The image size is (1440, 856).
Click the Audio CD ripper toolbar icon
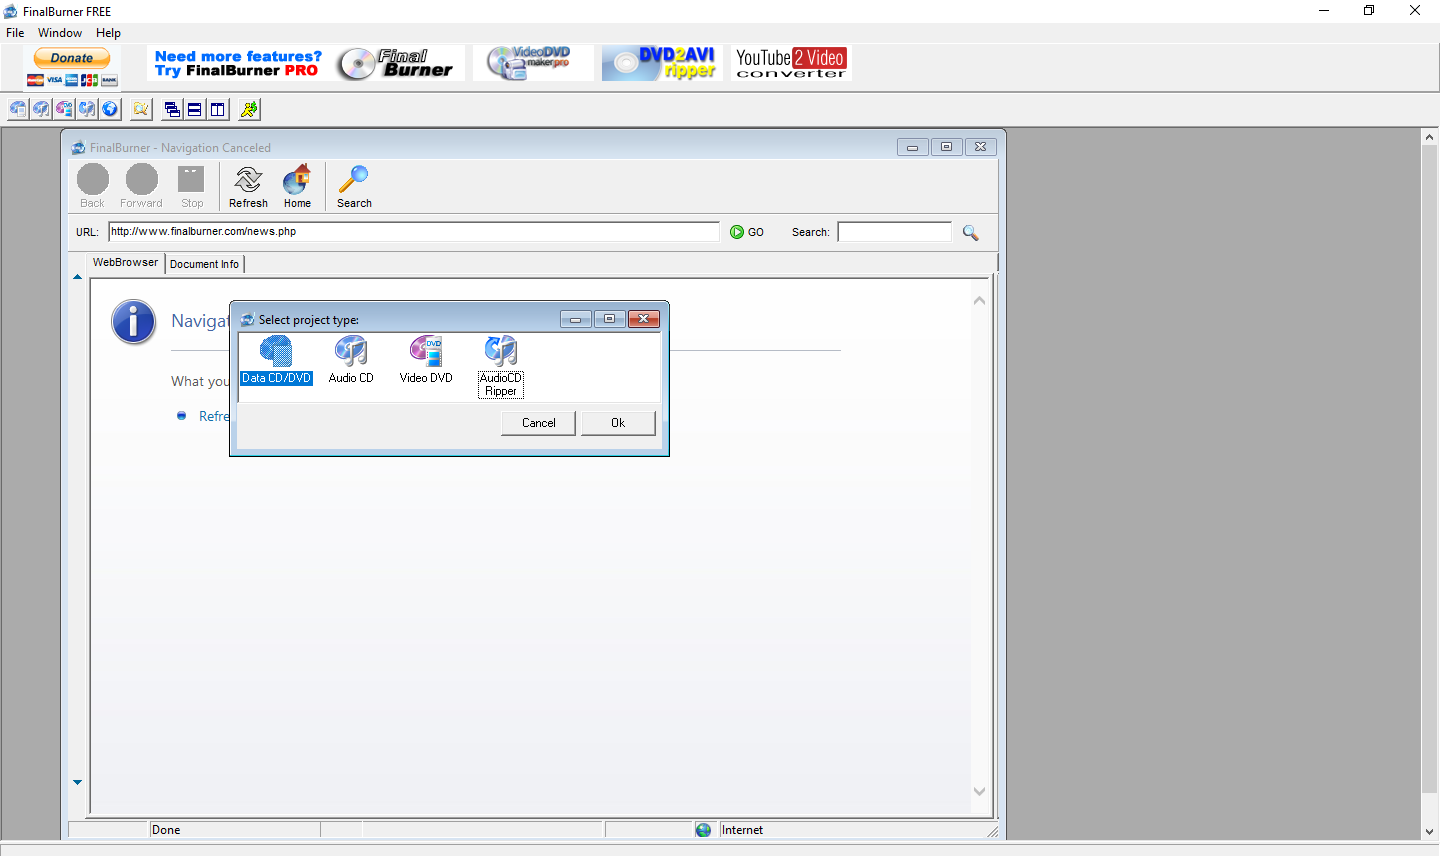click(x=87, y=109)
